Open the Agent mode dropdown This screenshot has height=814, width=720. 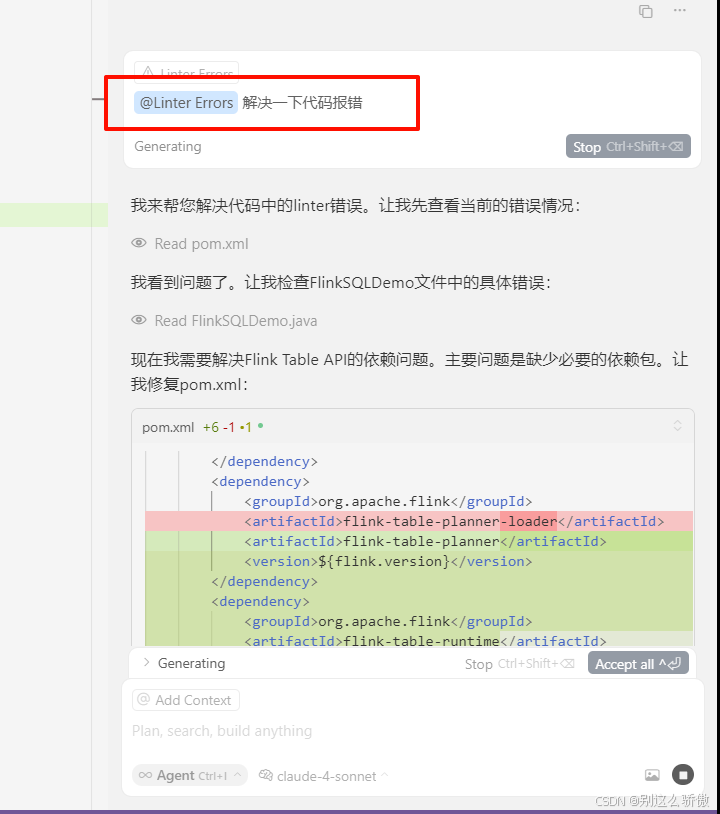189,776
